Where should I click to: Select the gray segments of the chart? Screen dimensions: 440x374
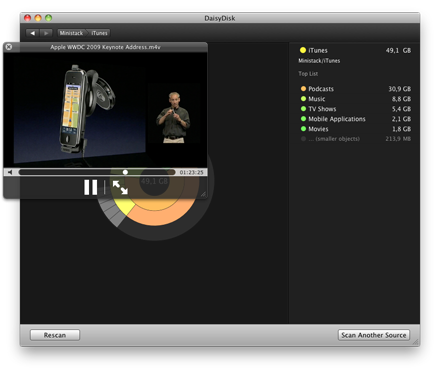click(x=113, y=211)
